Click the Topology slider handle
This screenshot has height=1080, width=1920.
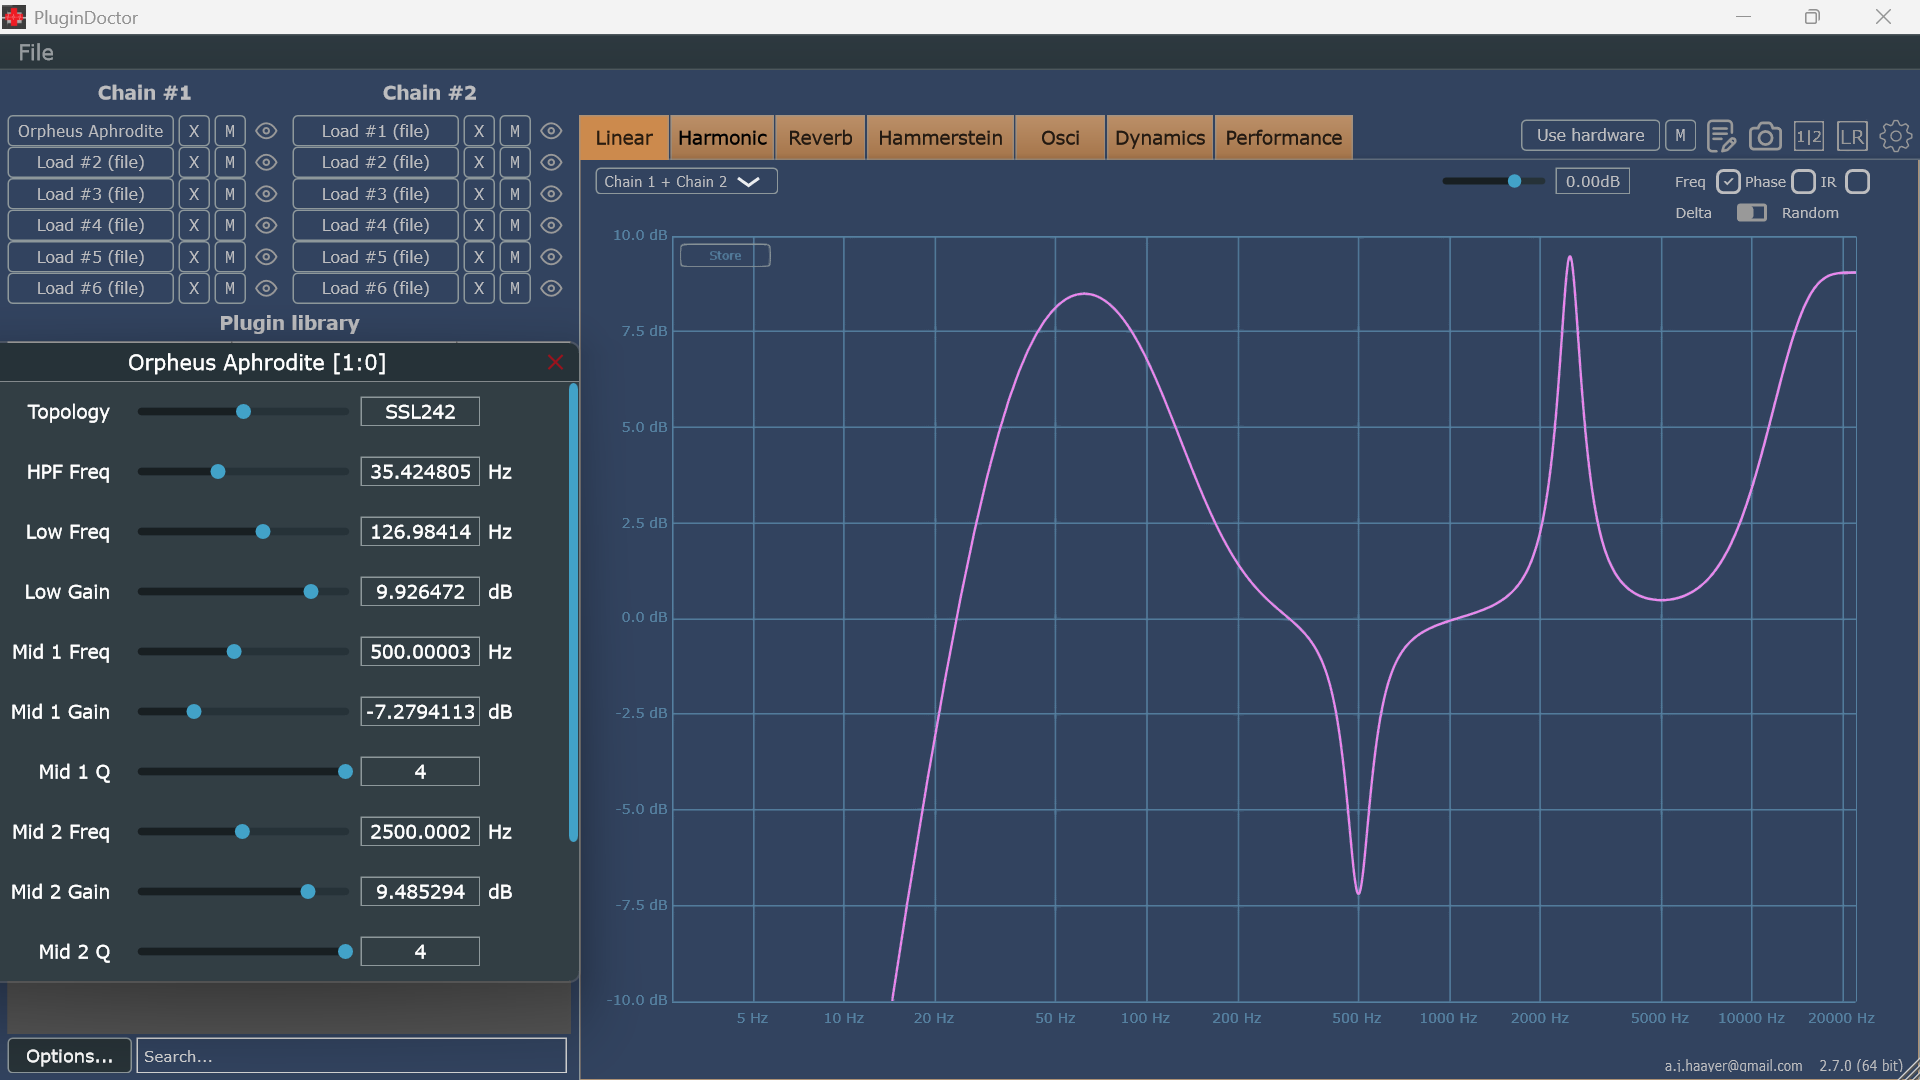pos(243,412)
